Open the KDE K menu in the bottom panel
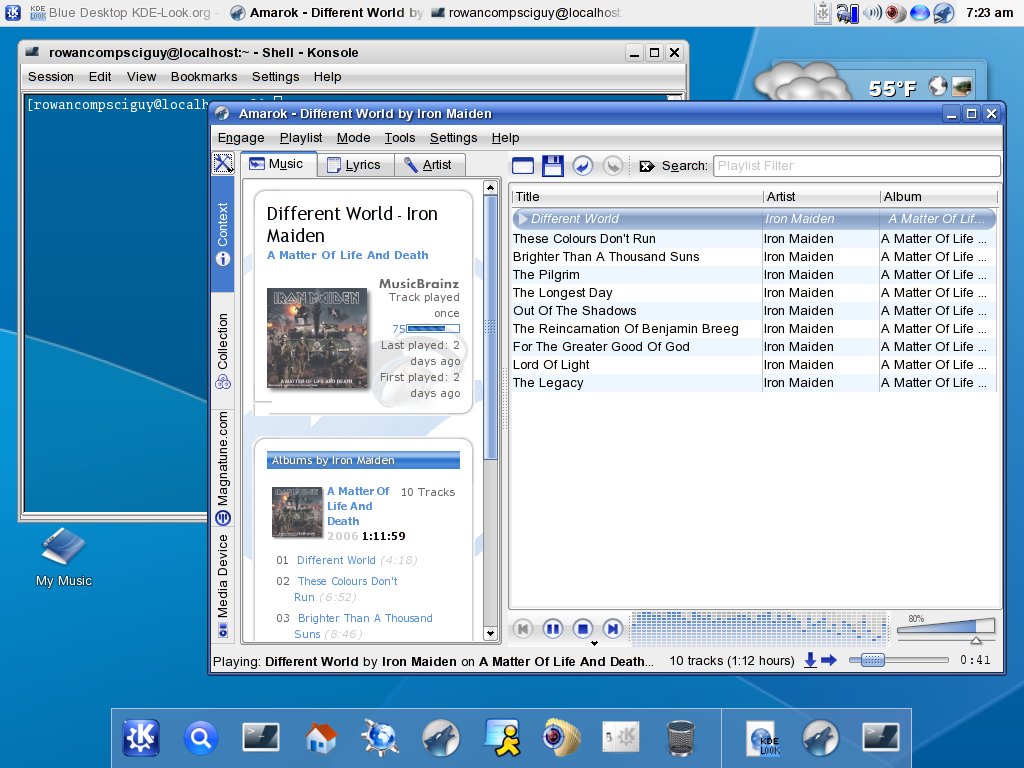1024x768 pixels. (x=140, y=738)
